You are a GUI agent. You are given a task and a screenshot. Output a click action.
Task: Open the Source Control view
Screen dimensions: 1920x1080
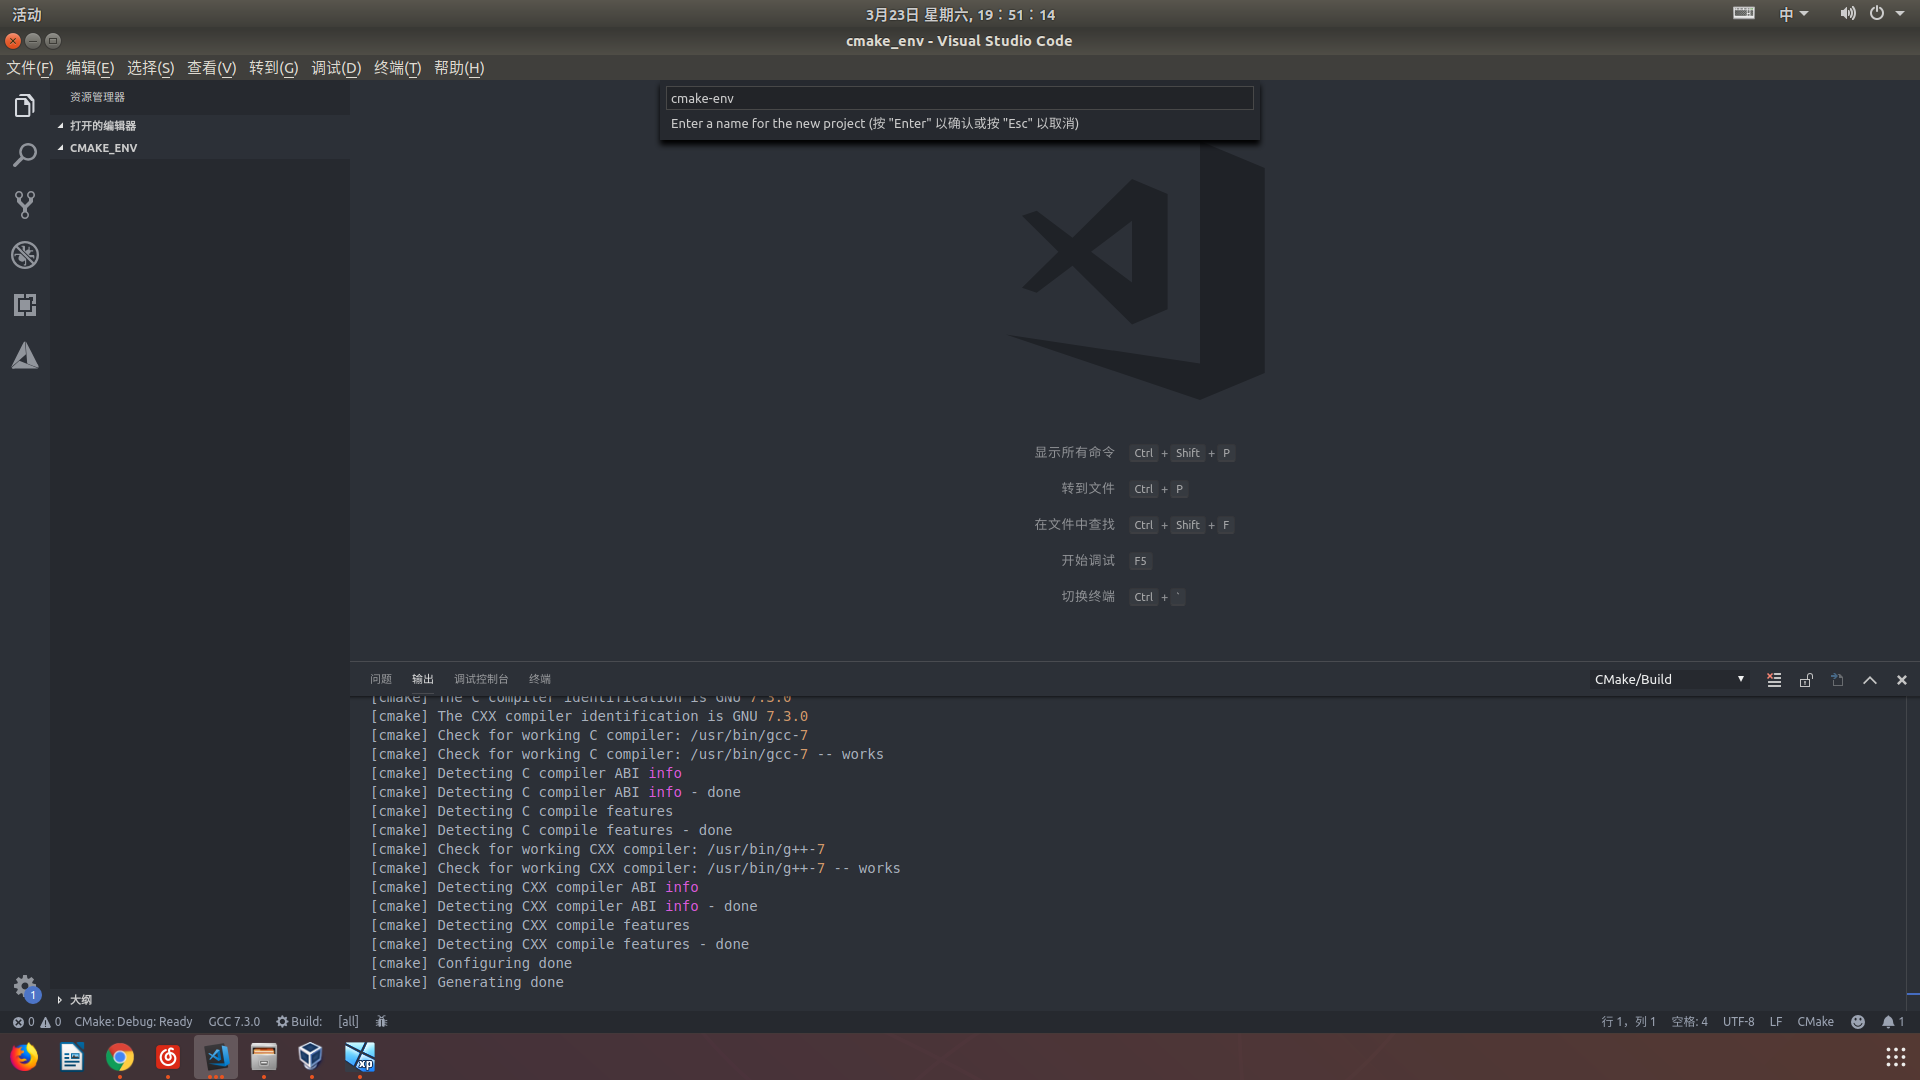(x=25, y=205)
